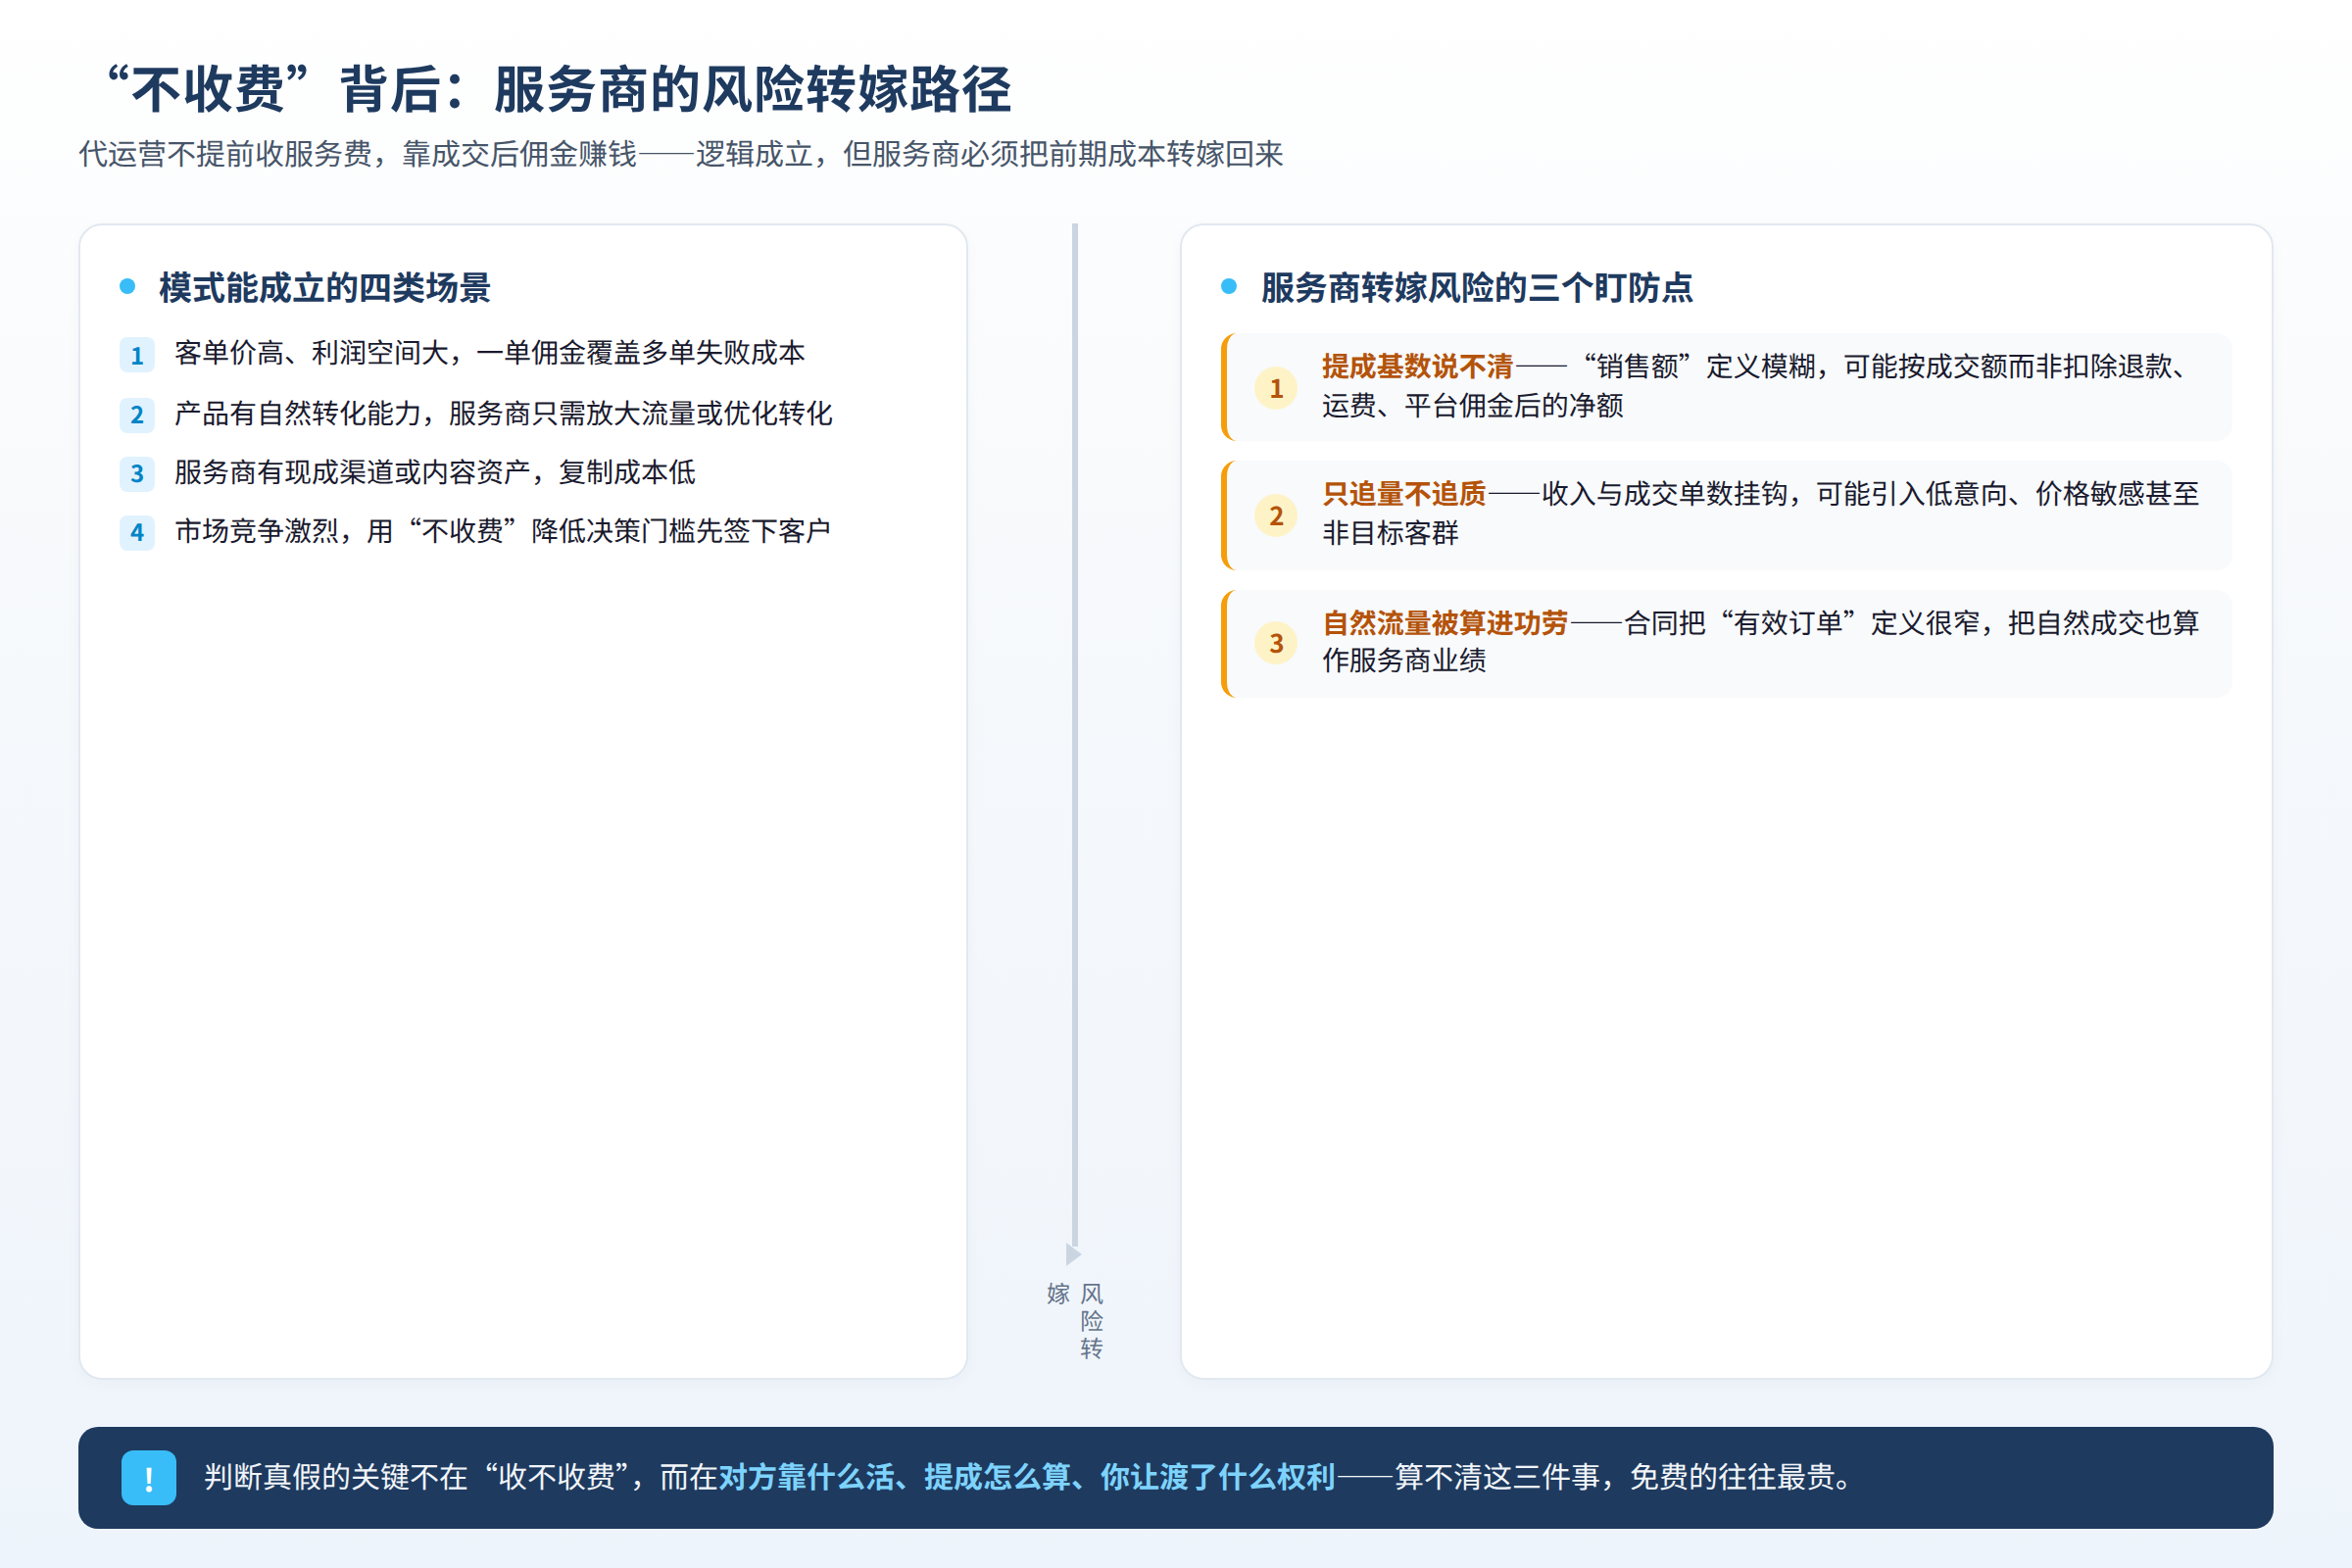The height and width of the screenshot is (1568, 2352).
Task: Click the text 非目标客群
Action: tap(1390, 533)
